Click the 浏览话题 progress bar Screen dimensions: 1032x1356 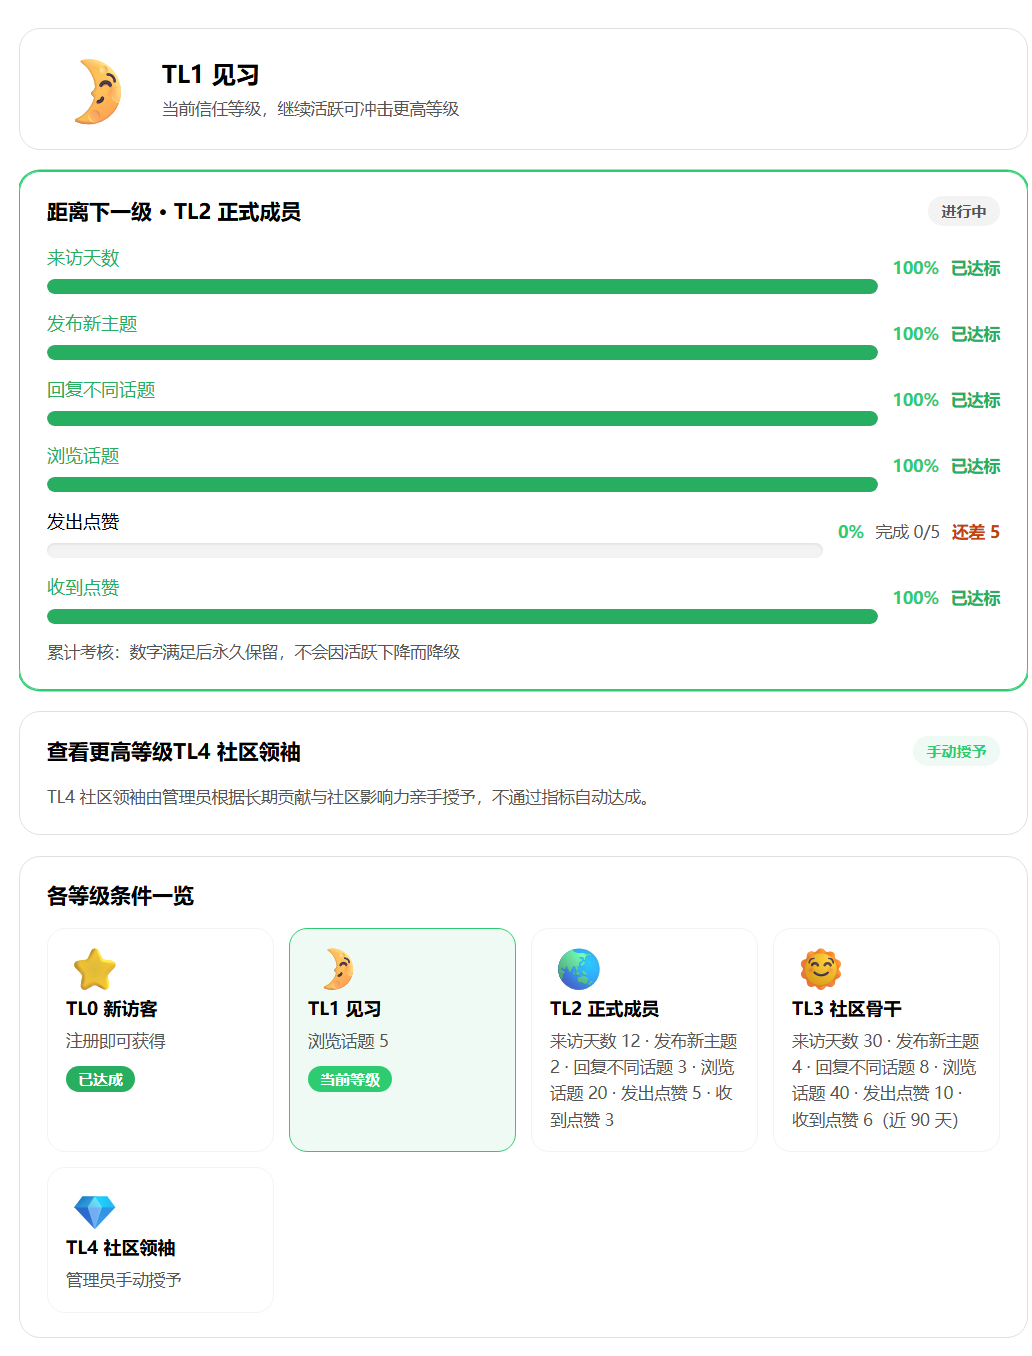tap(462, 485)
